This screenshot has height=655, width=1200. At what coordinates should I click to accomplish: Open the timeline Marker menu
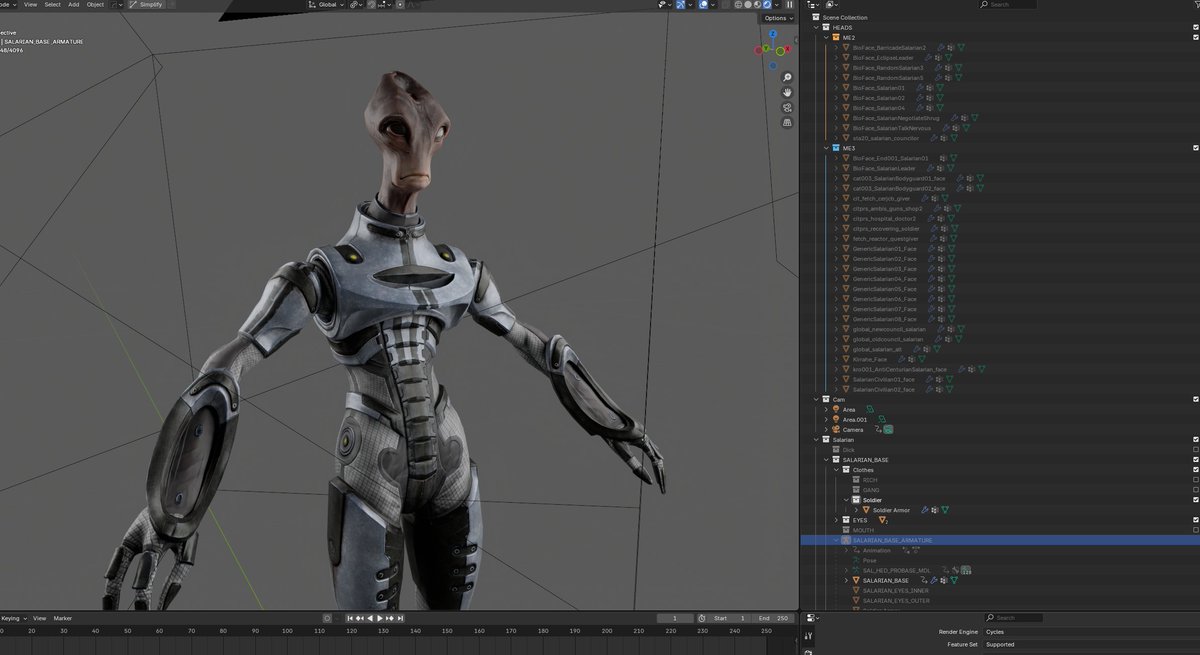tap(63, 618)
